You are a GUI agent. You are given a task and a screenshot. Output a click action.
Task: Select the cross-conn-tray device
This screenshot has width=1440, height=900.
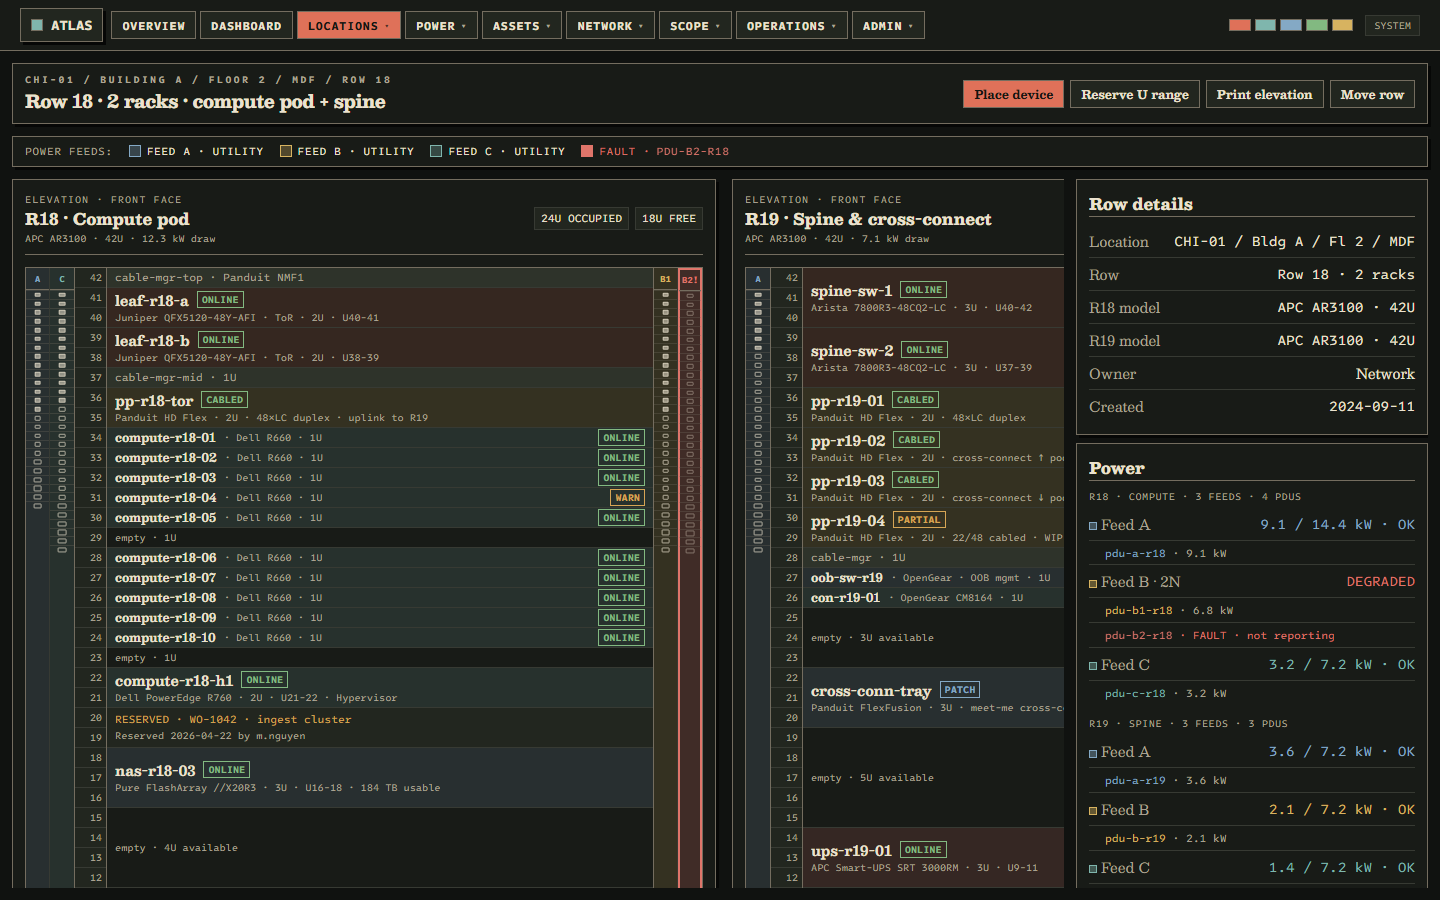coord(933,698)
